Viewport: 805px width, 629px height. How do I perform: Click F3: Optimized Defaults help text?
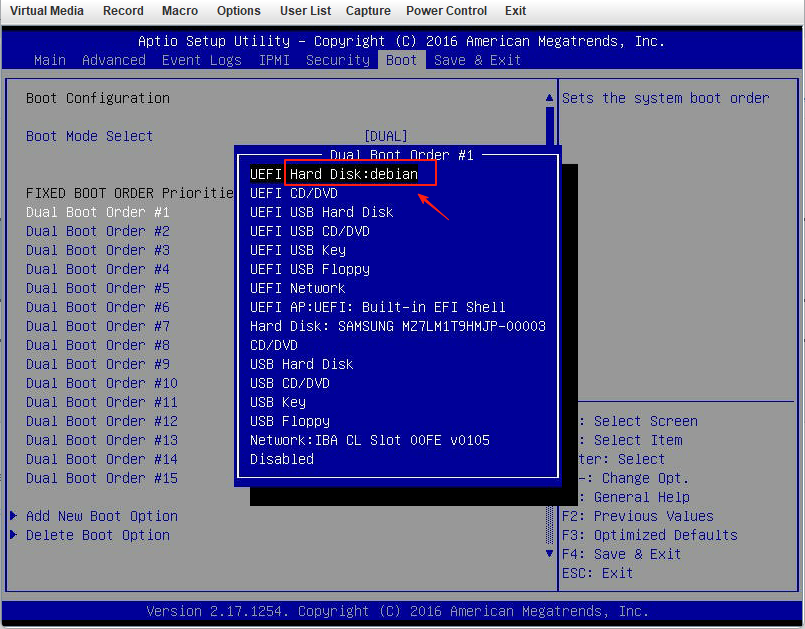(649, 535)
